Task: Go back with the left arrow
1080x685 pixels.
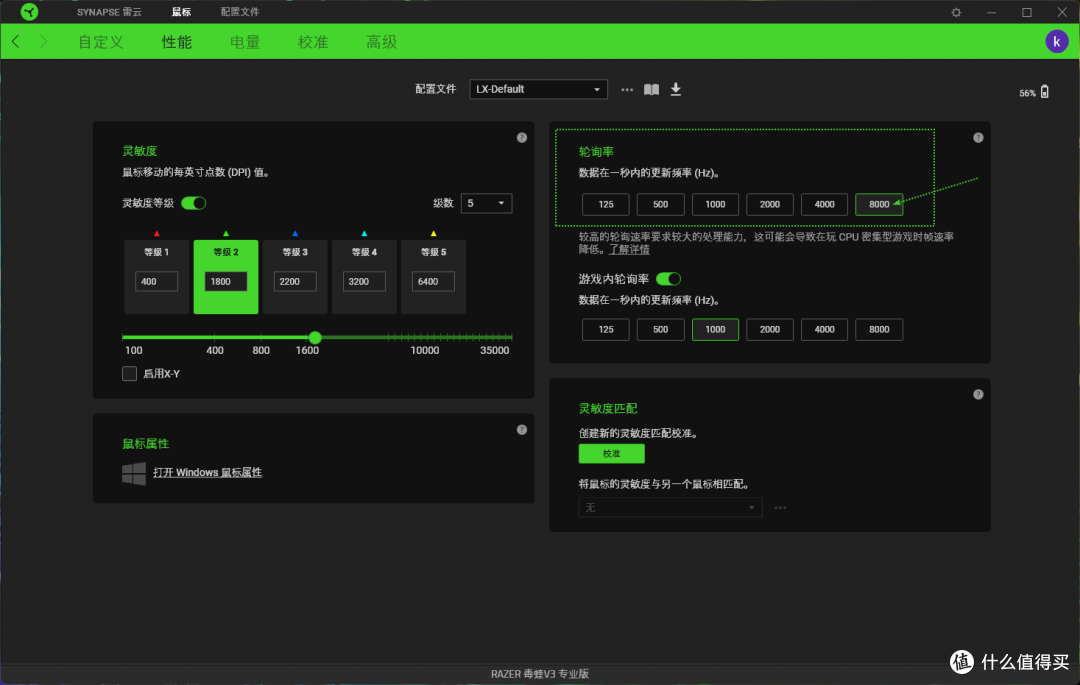Action: point(16,42)
